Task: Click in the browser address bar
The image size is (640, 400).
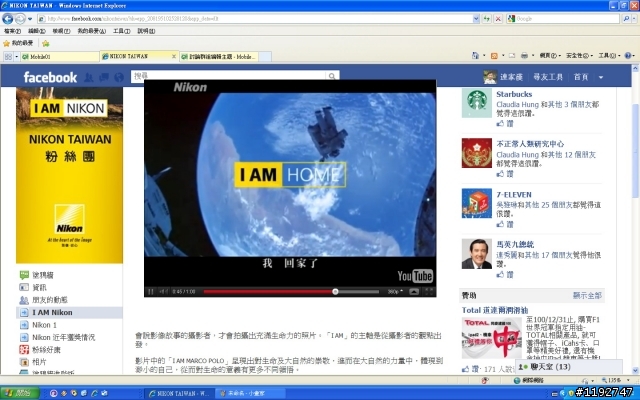Action: (x=256, y=19)
